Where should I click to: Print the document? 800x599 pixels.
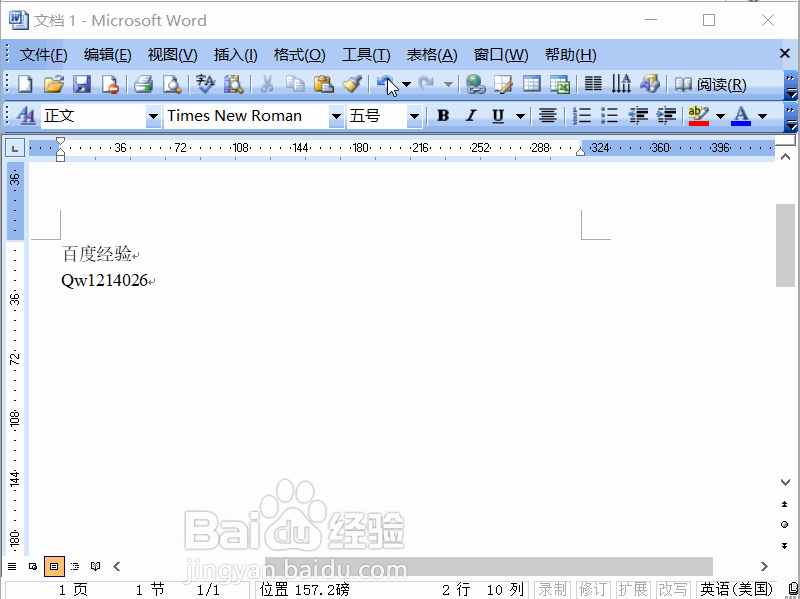tap(143, 84)
